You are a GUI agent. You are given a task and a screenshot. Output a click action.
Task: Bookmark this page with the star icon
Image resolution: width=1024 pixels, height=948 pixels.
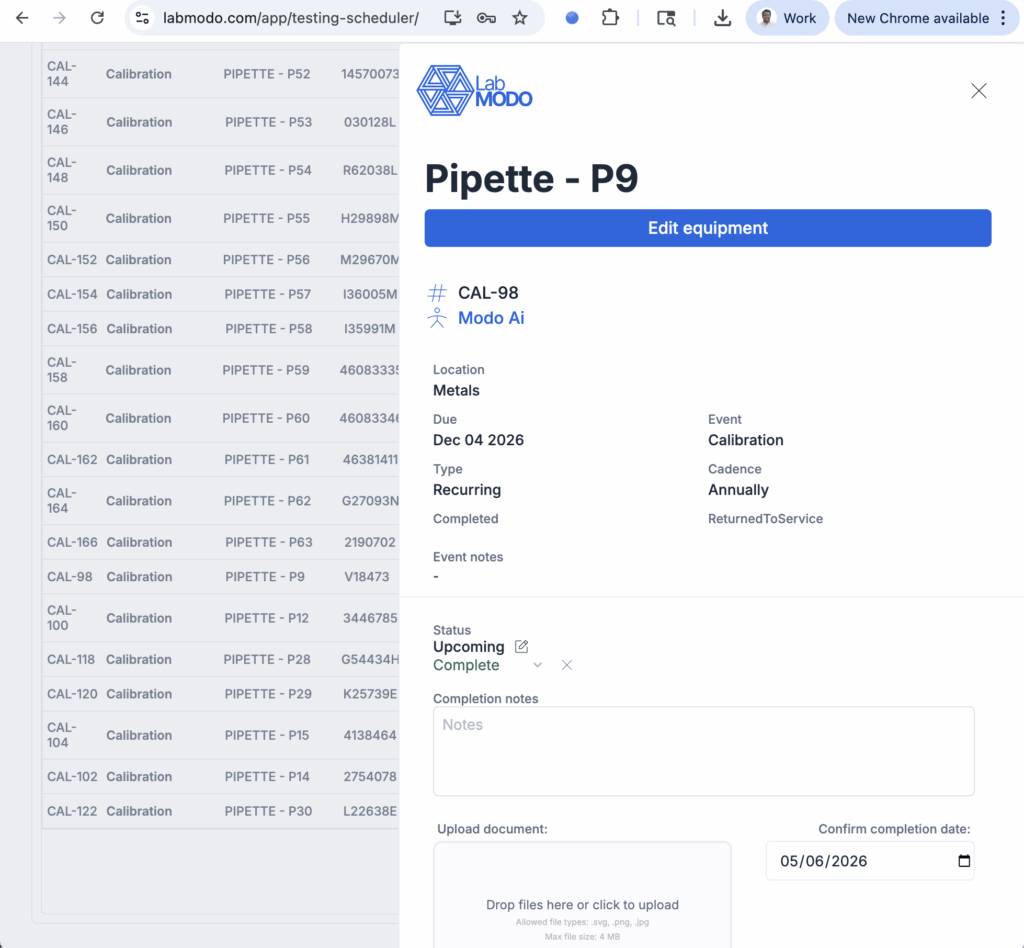tap(520, 18)
